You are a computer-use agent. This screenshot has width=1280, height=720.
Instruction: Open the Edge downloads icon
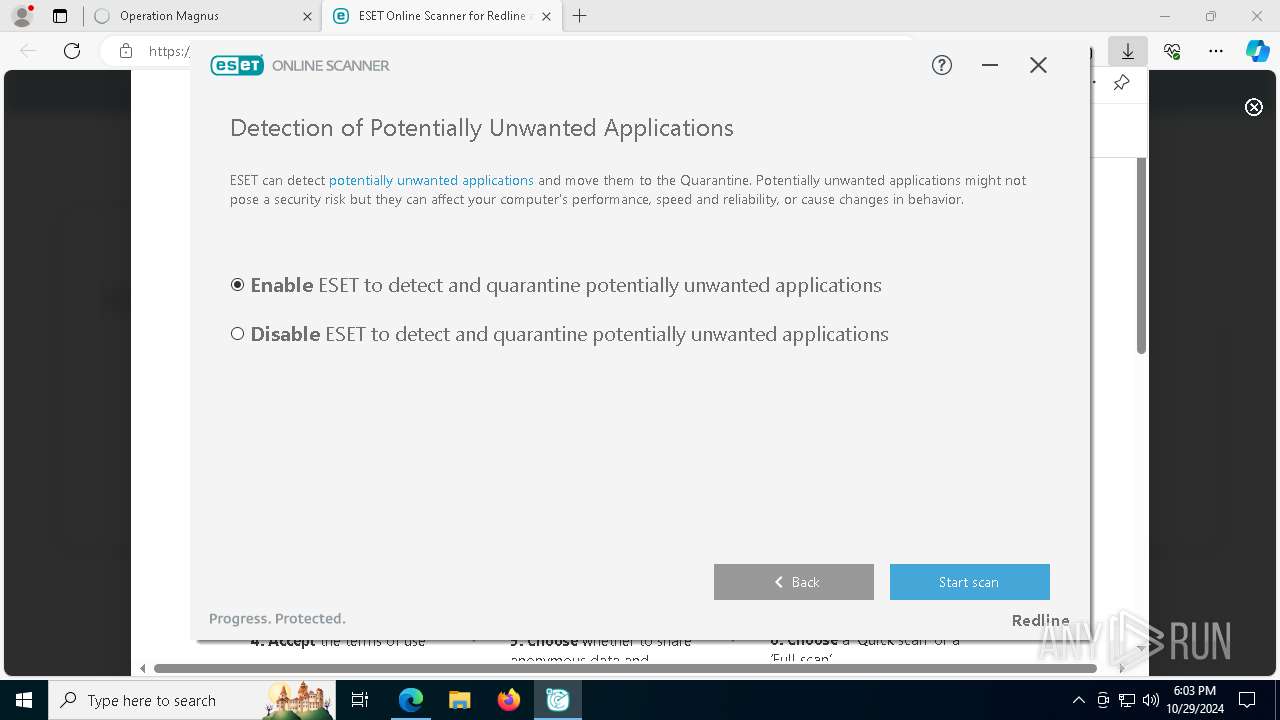tap(1128, 51)
